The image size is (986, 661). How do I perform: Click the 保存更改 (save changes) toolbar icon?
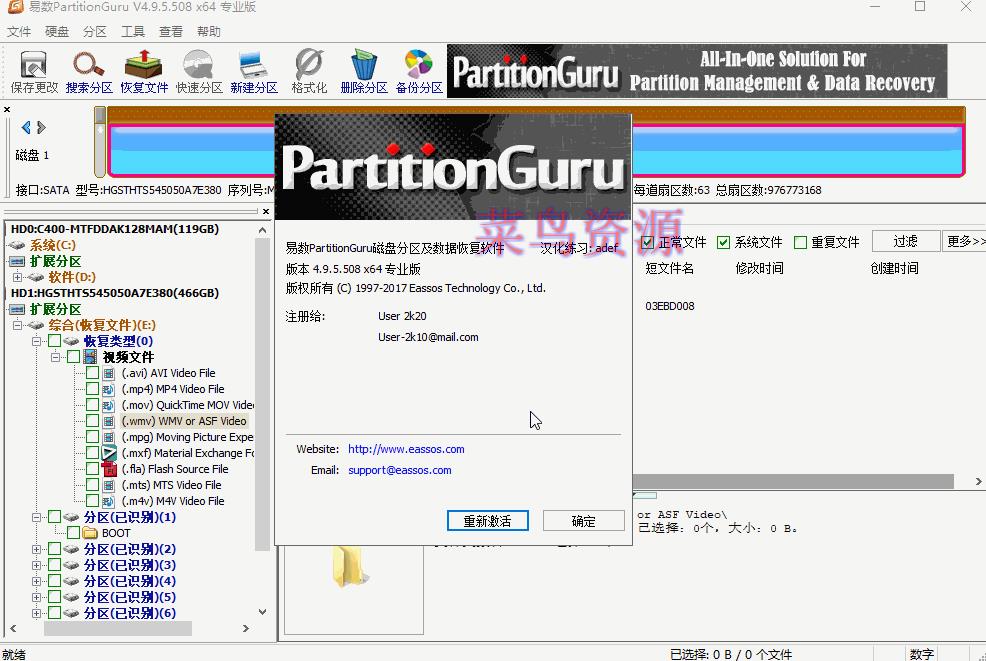tap(33, 70)
